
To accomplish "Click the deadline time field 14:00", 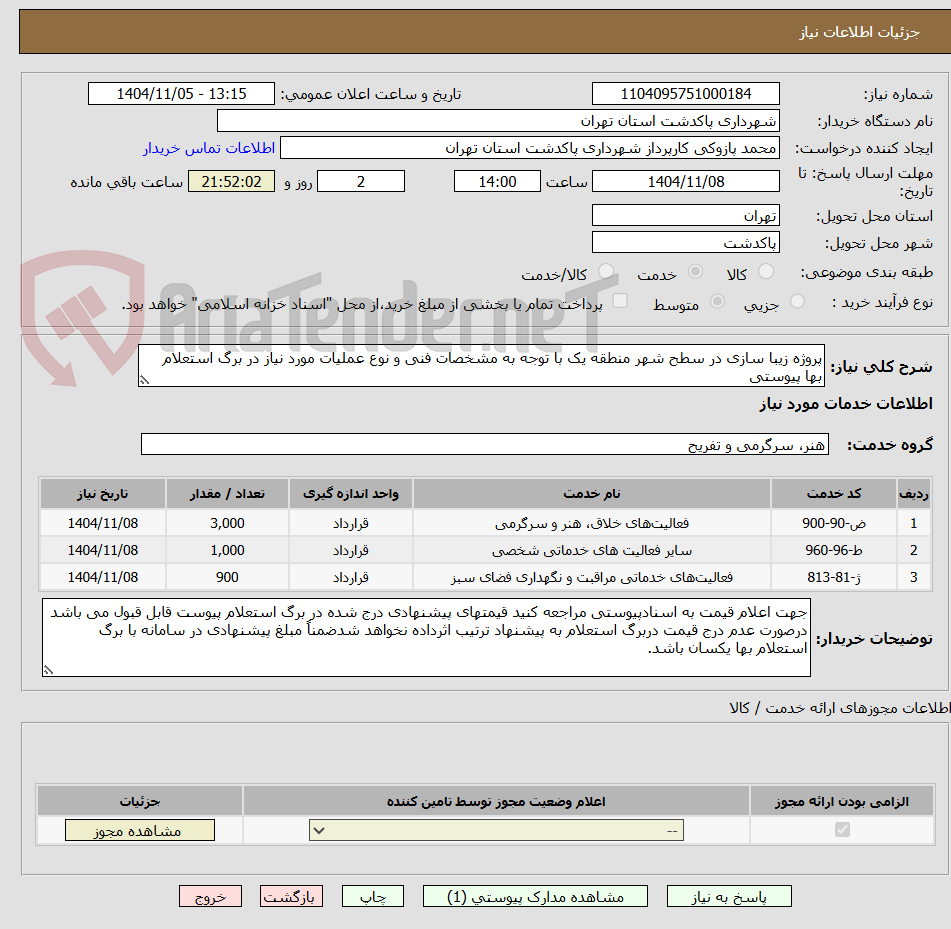I will tap(497, 181).
